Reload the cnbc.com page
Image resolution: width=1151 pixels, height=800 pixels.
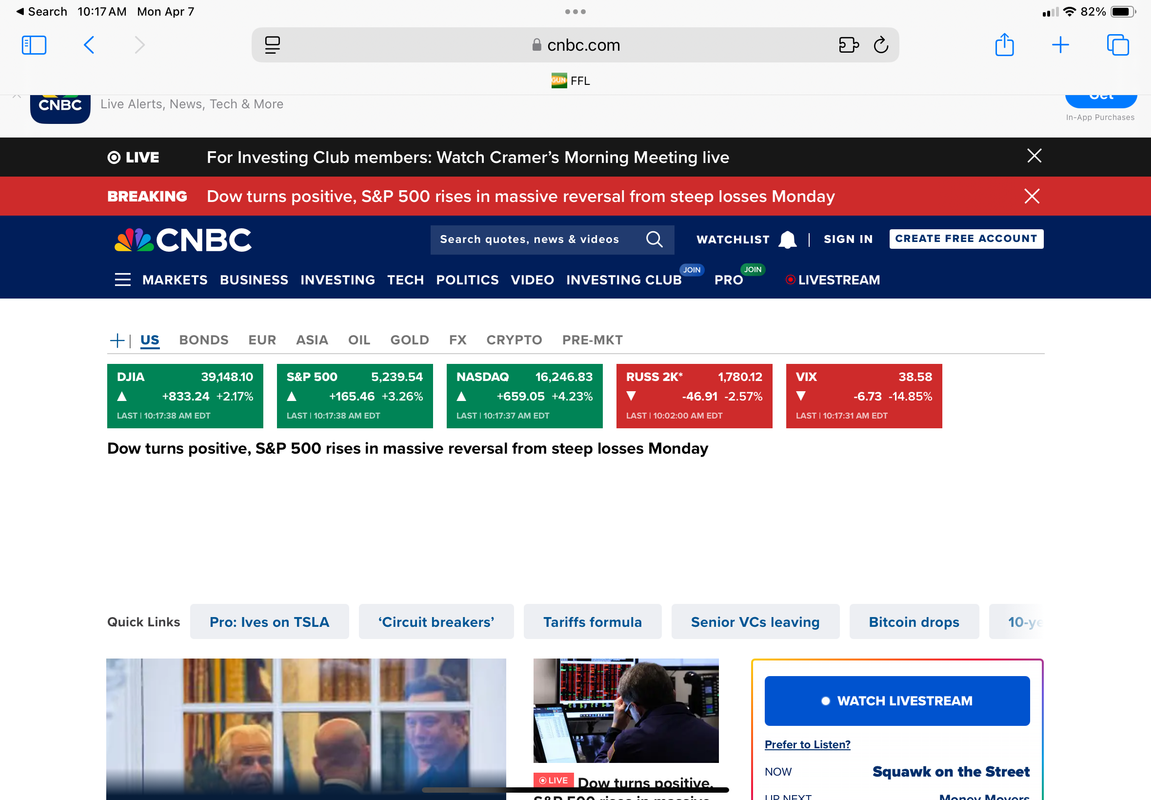[881, 46]
